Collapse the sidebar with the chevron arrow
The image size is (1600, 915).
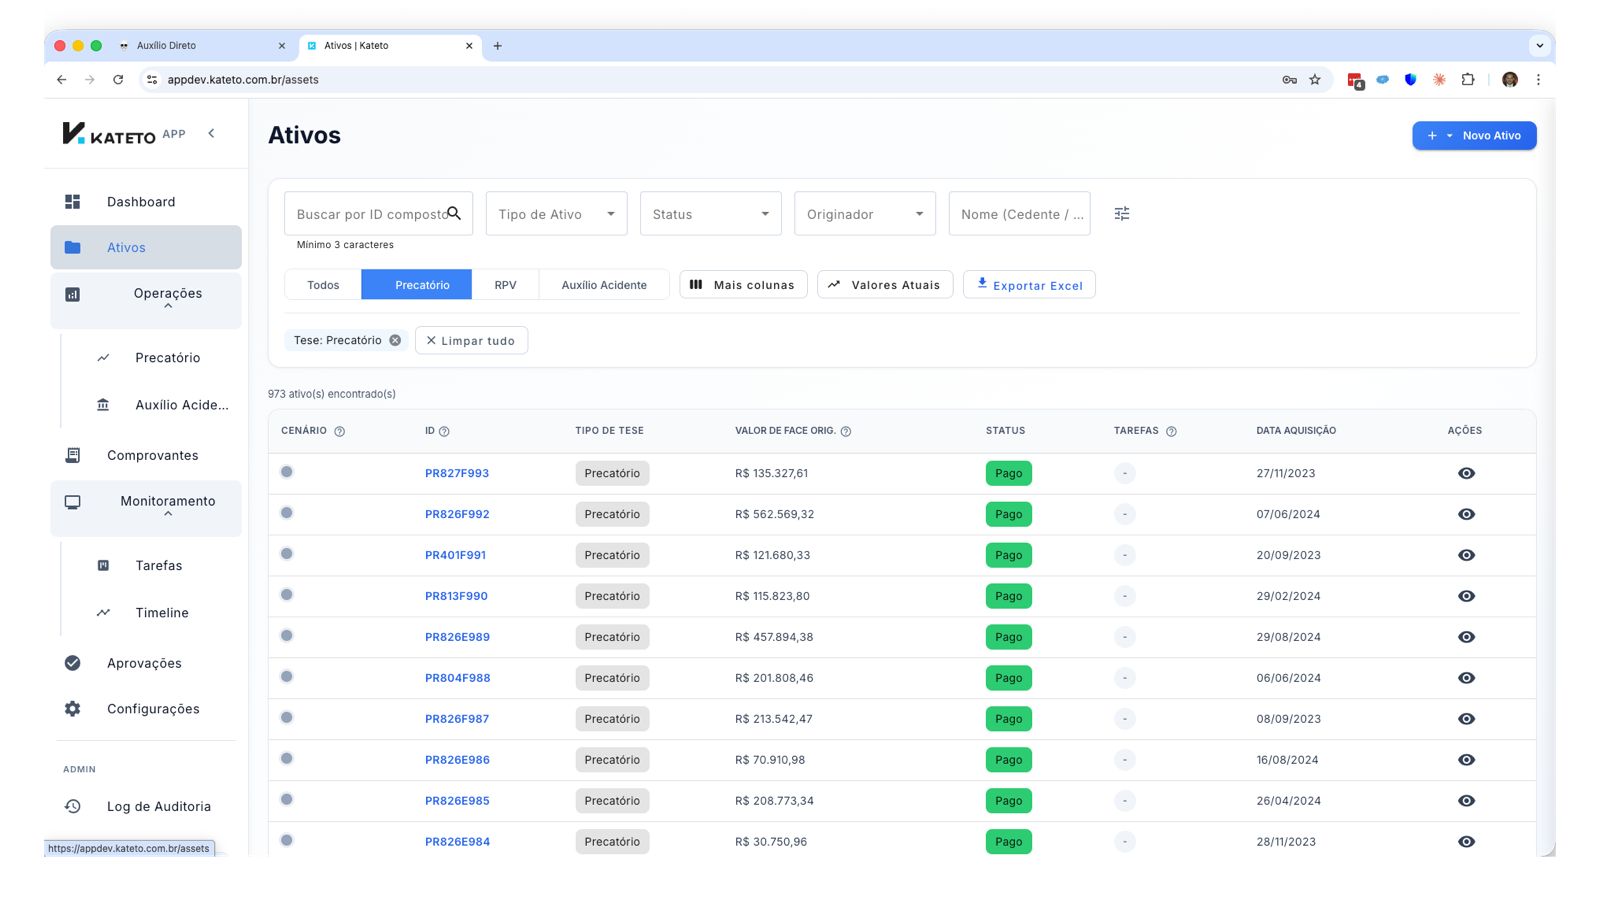(x=211, y=133)
